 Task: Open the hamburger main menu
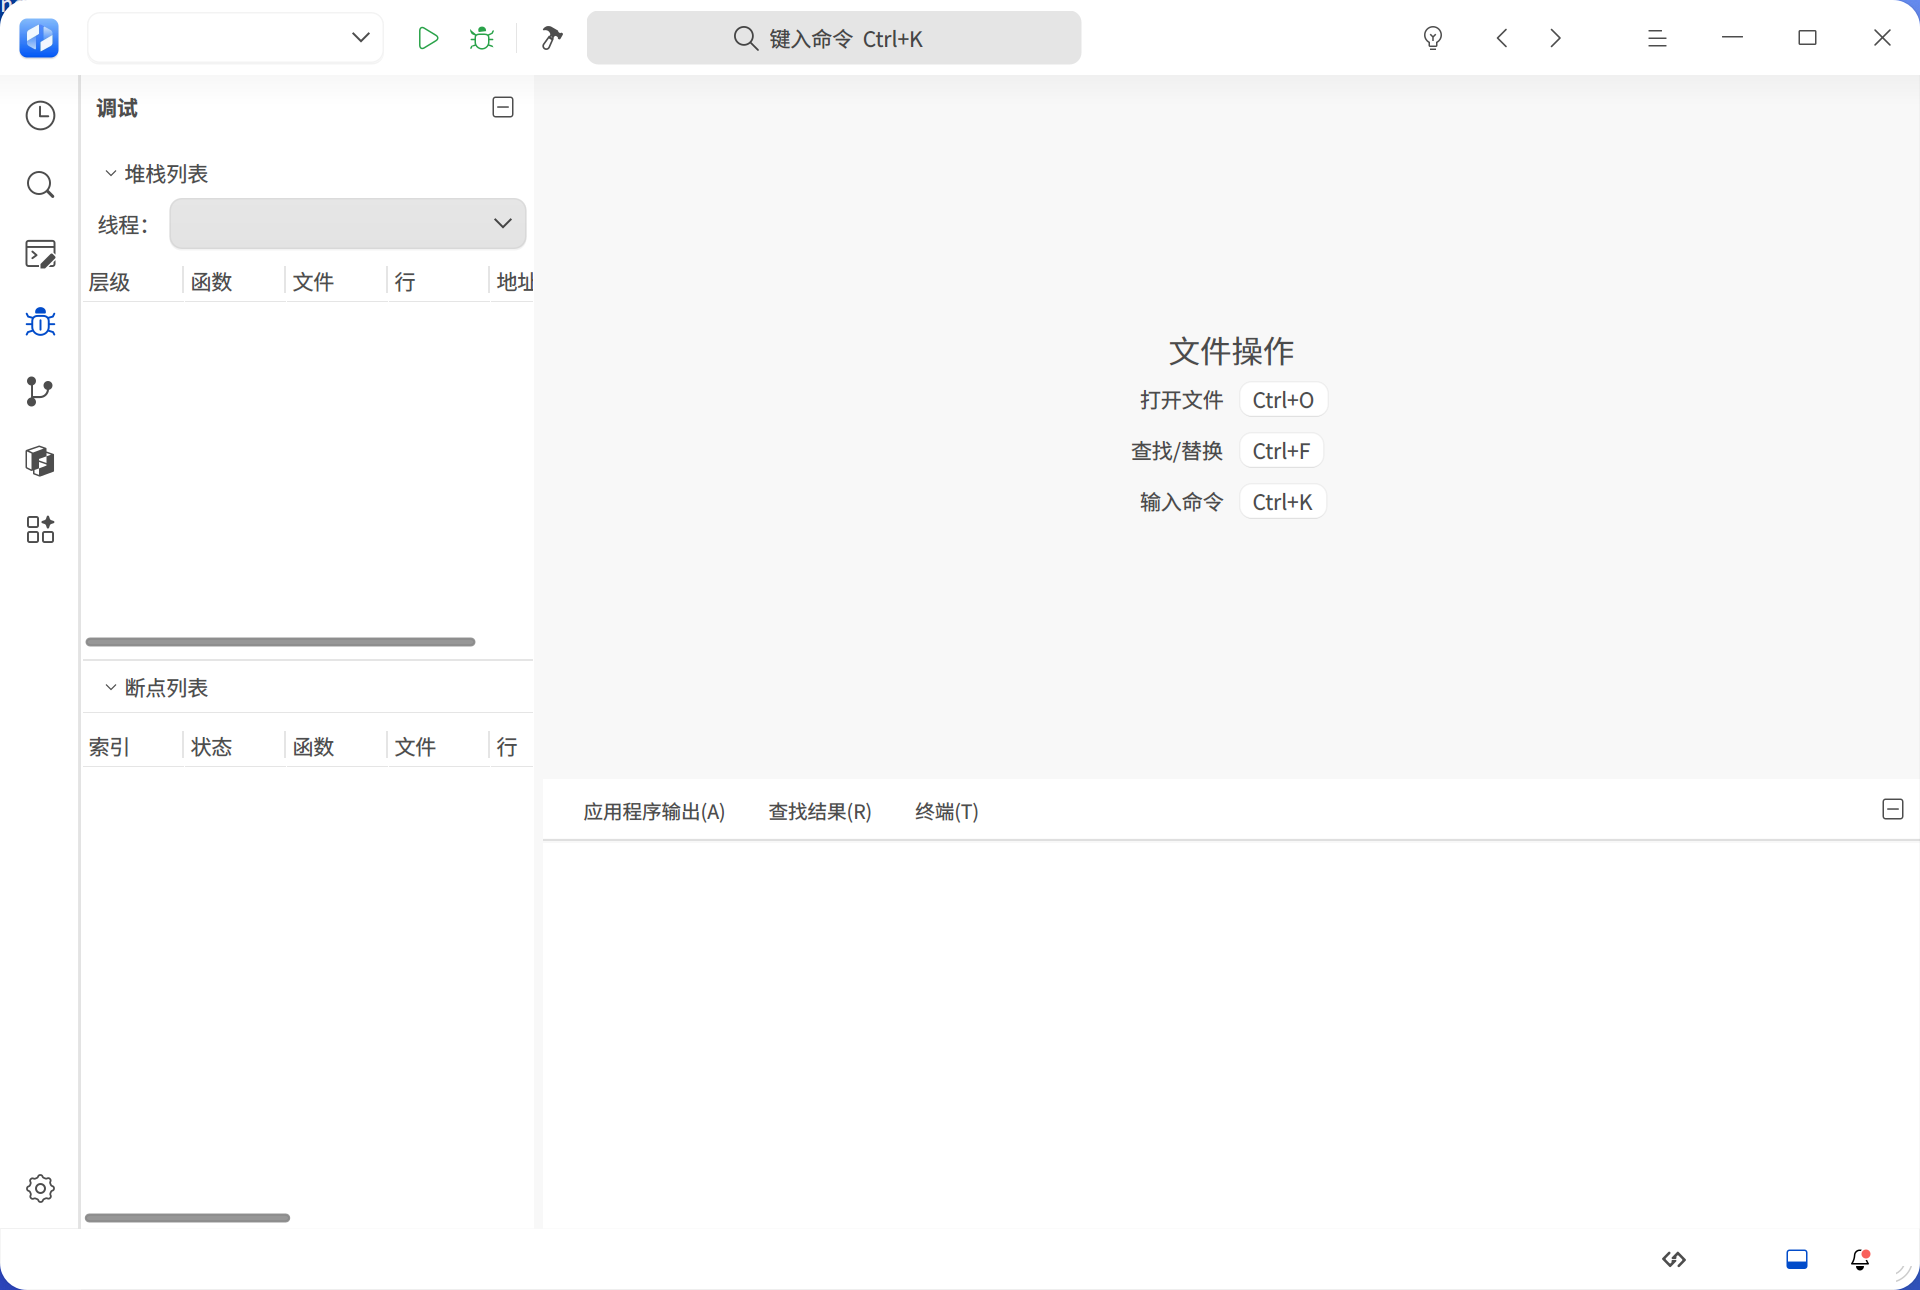click(x=1657, y=38)
